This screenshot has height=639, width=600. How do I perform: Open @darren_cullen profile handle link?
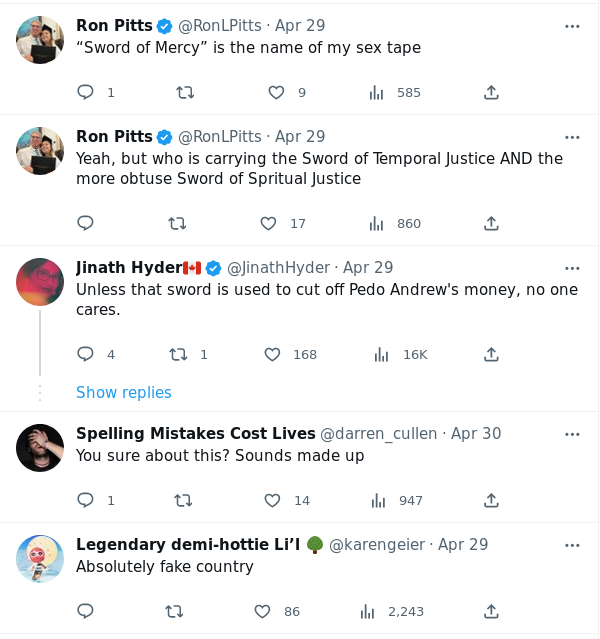pyautogui.click(x=378, y=434)
